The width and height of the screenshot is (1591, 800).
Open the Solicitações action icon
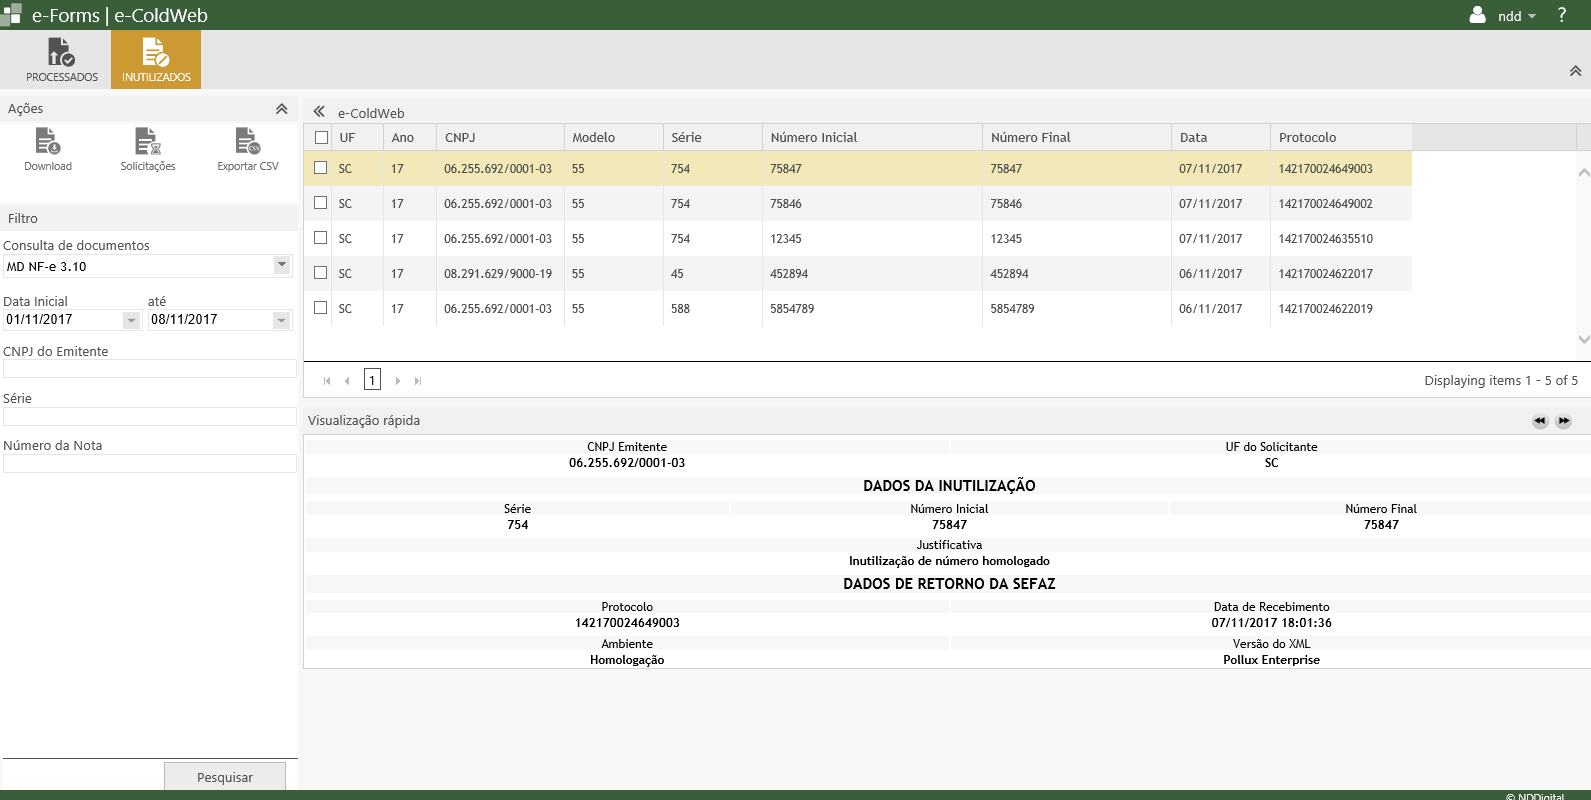point(148,143)
